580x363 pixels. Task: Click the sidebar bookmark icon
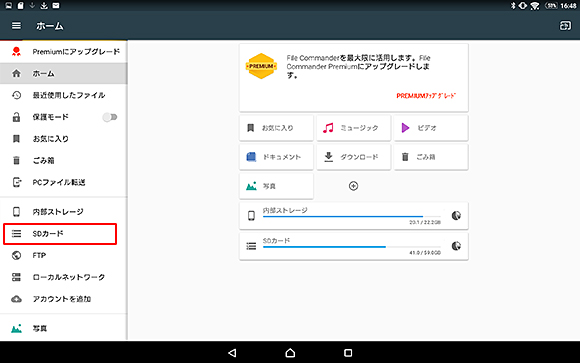16,139
